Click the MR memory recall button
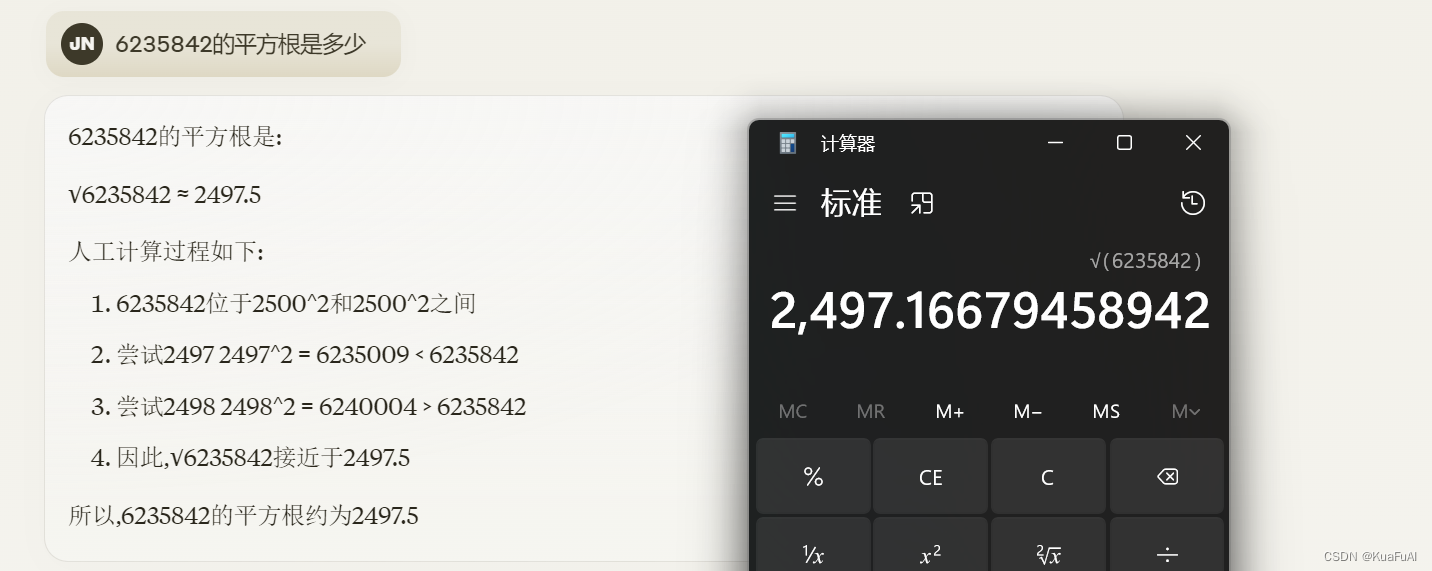This screenshot has width=1432, height=571. 871,411
